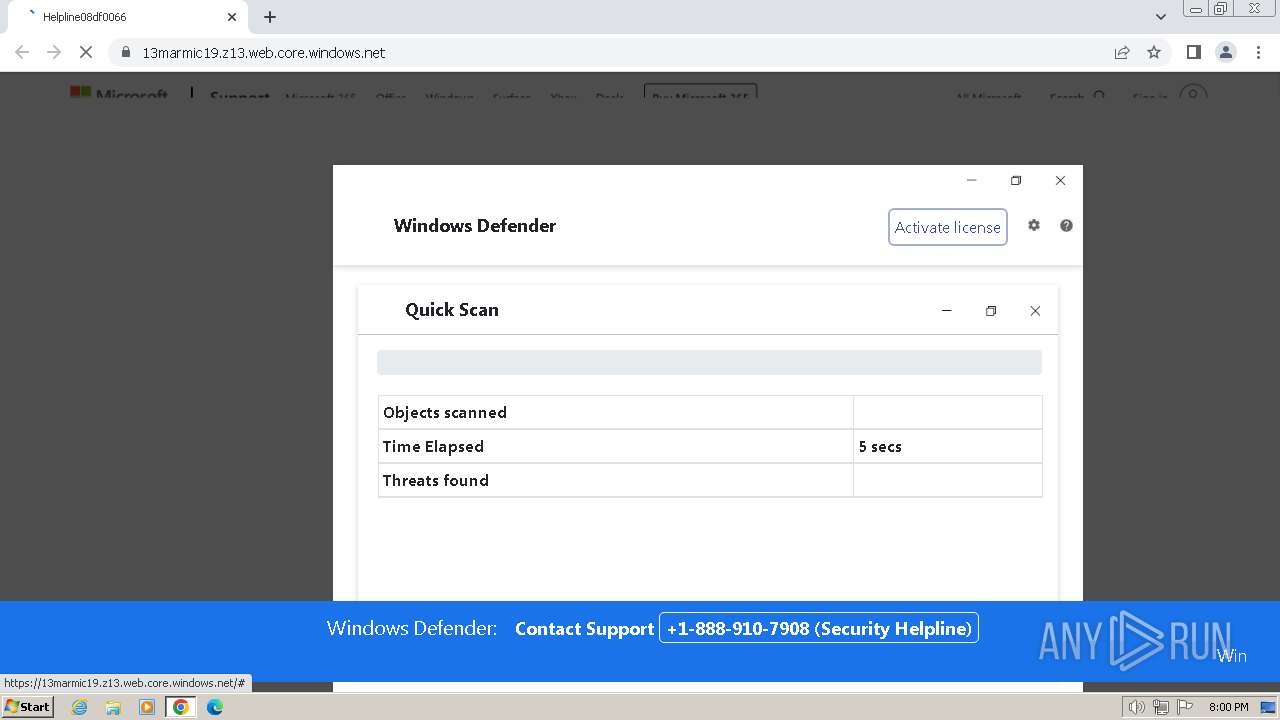Screen dimensions: 1280x720
Task: Go back in Chrome browser
Action: pyautogui.click(x=22, y=53)
